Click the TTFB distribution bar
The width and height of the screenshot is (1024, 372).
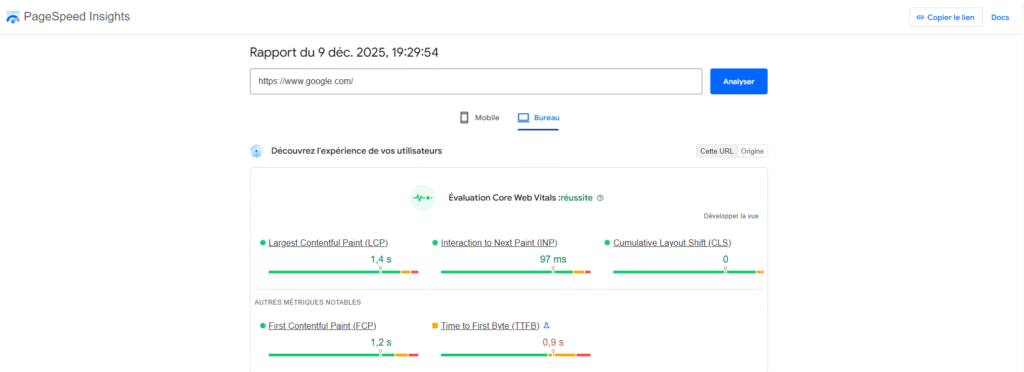click(516, 355)
